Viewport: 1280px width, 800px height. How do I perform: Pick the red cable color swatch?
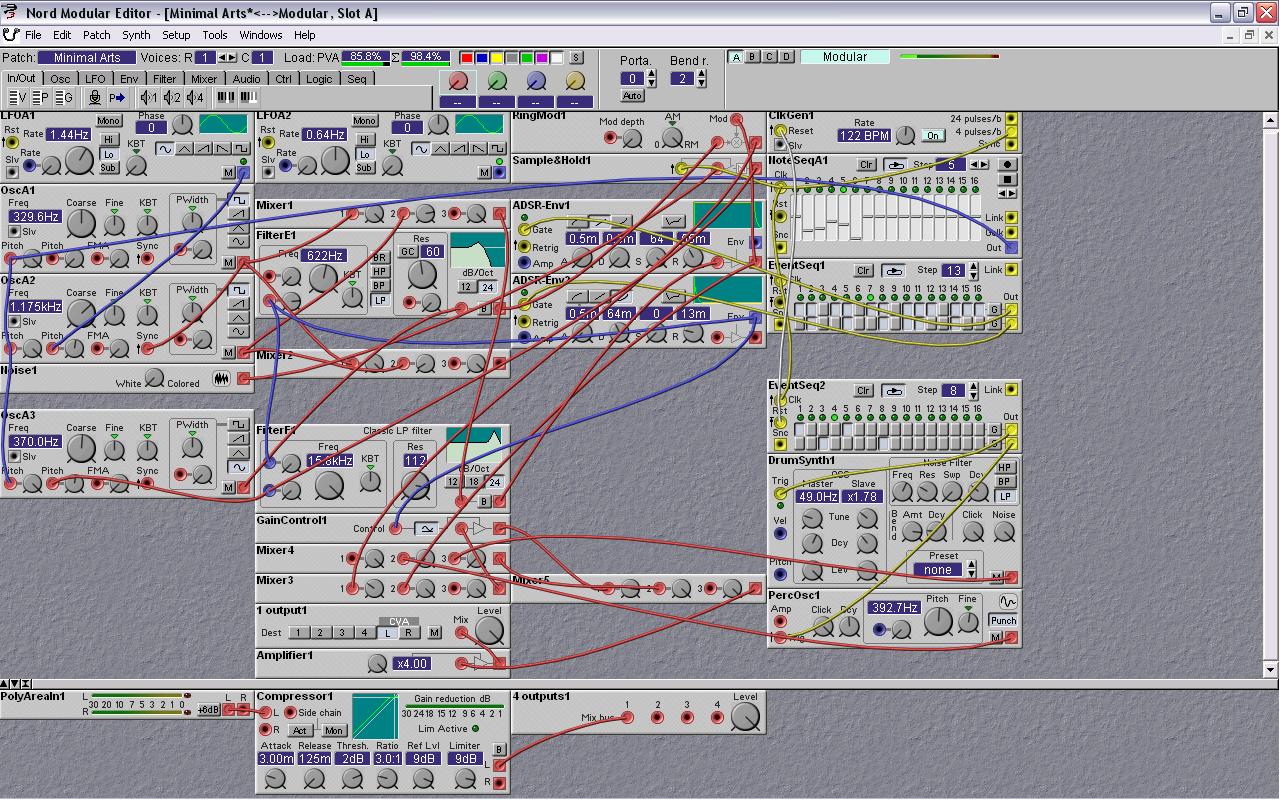tap(467, 58)
